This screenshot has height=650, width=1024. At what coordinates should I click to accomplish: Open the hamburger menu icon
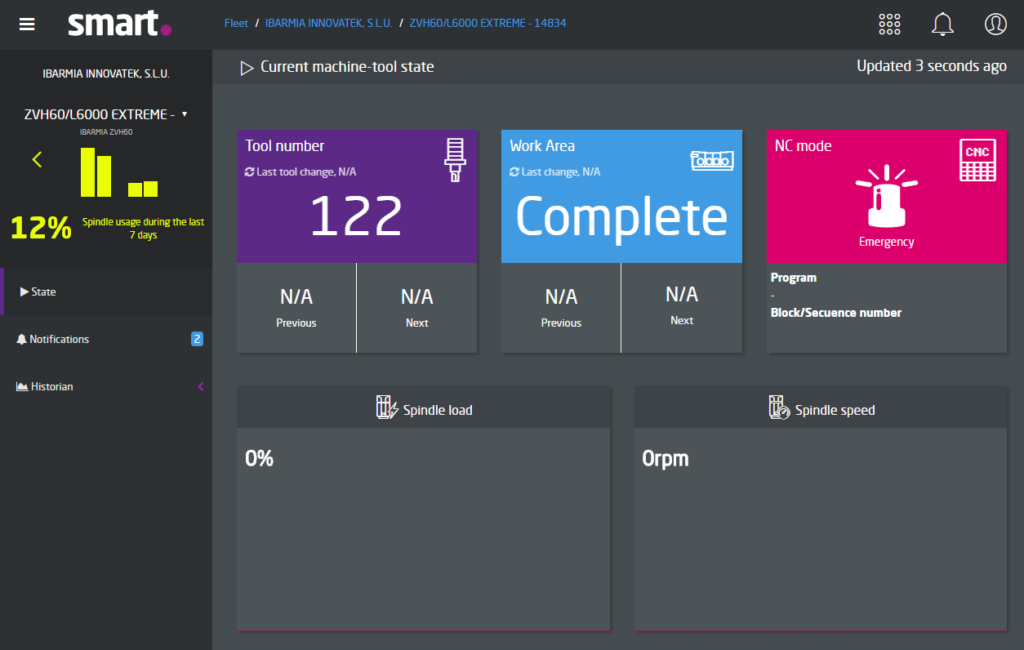(27, 24)
